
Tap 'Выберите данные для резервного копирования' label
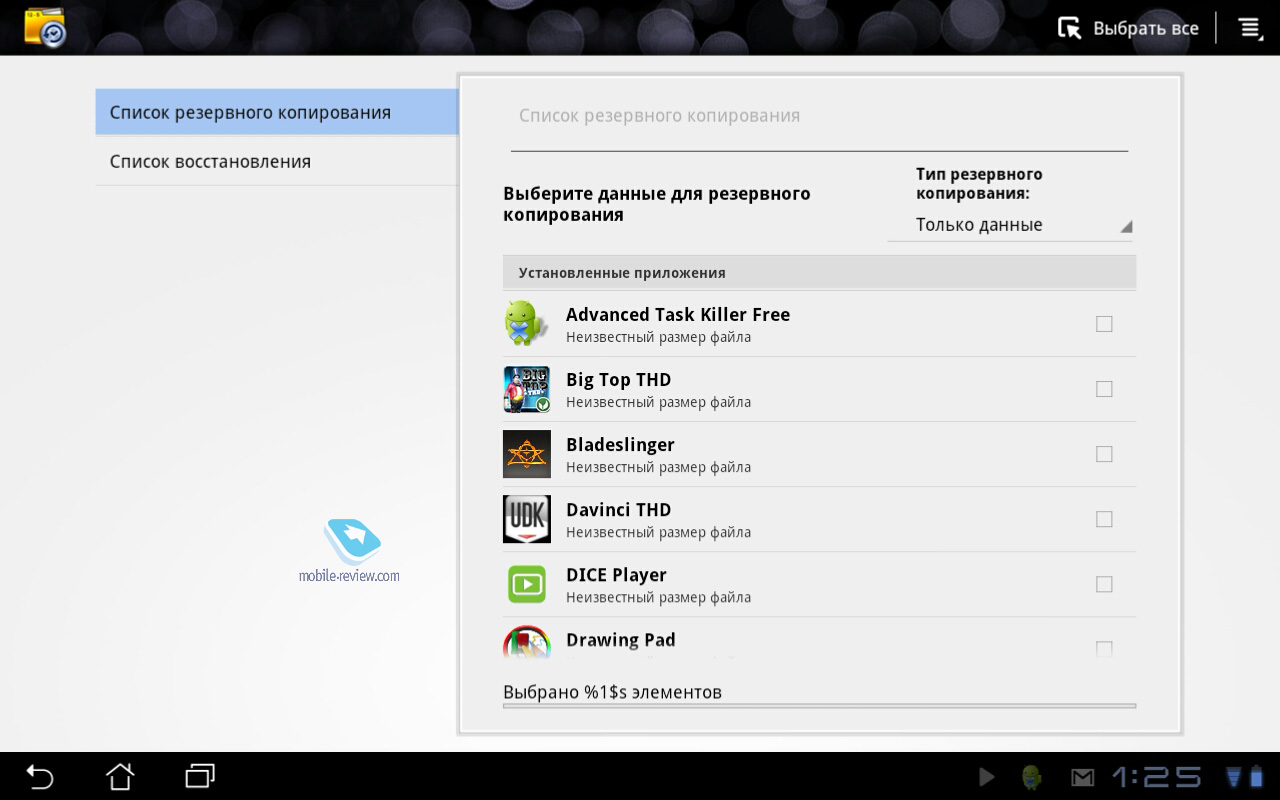(x=656, y=204)
